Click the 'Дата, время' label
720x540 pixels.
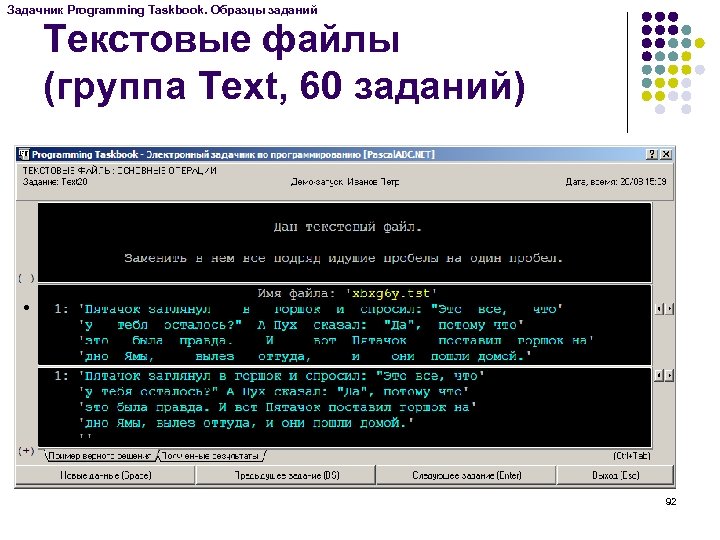click(616, 182)
